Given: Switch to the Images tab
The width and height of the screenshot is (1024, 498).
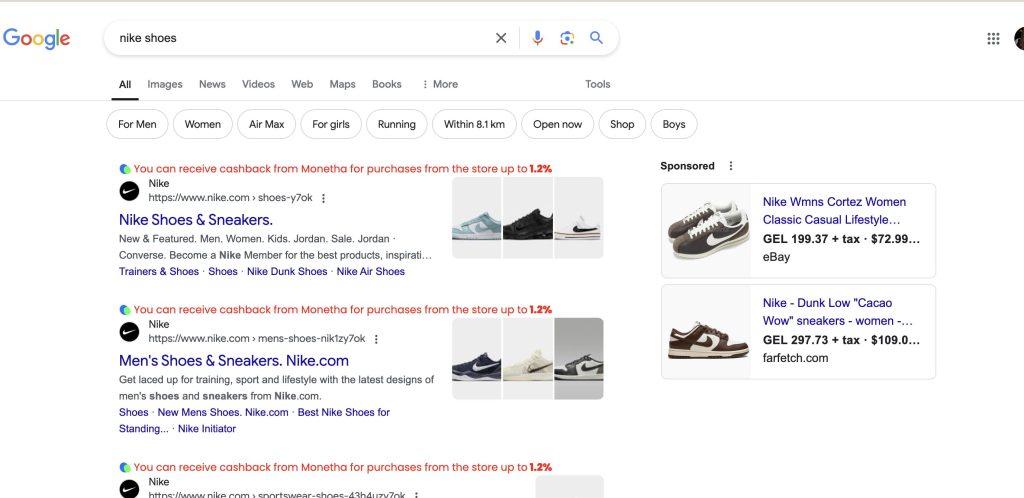Looking at the screenshot, I should tap(165, 84).
